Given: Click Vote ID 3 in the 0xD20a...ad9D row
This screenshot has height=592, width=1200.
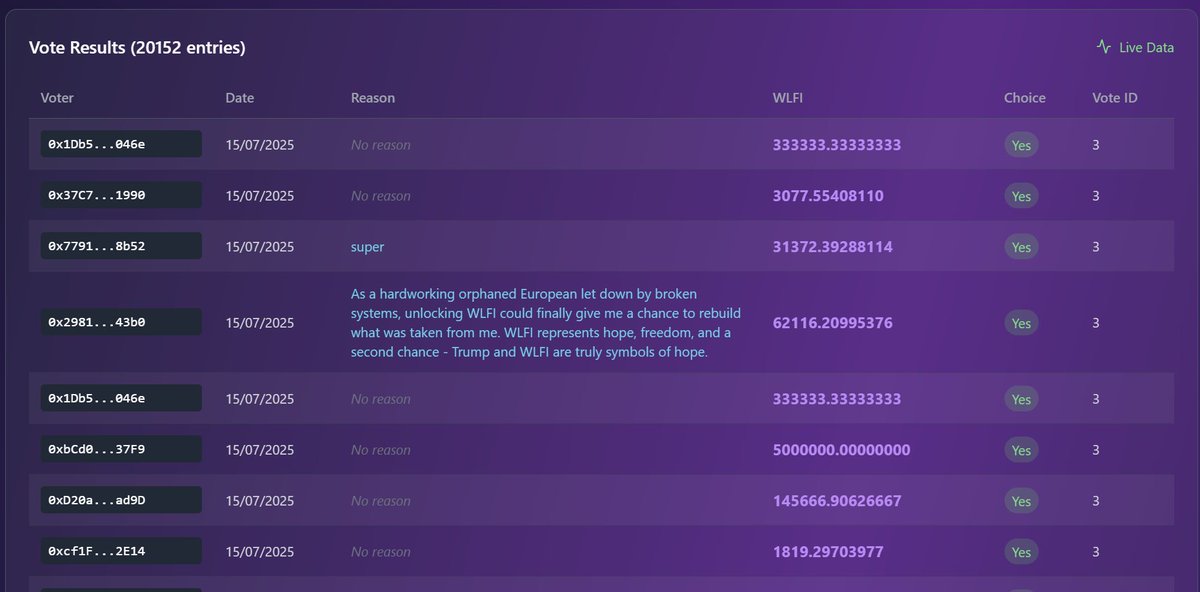Looking at the screenshot, I should pyautogui.click(x=1096, y=501).
